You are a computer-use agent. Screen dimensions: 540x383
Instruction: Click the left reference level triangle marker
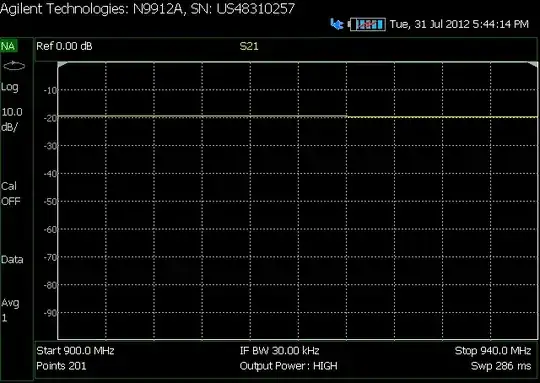pyautogui.click(x=61, y=65)
